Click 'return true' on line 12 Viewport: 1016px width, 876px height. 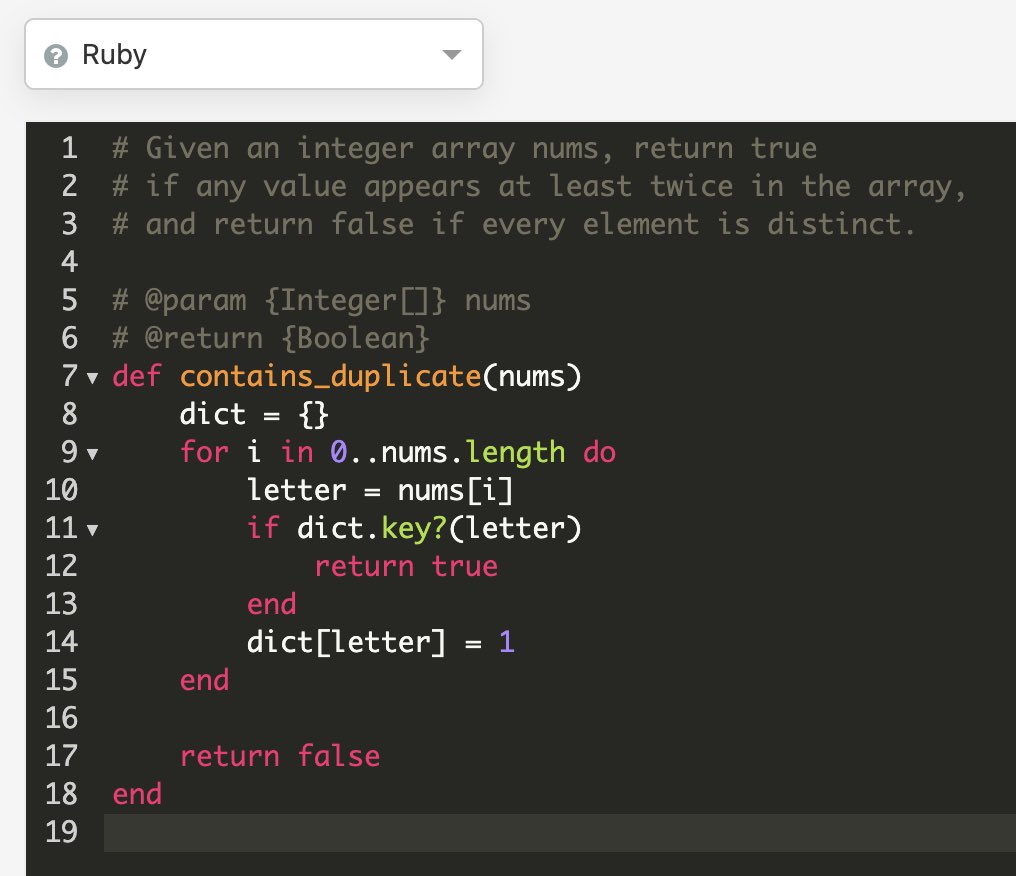pyautogui.click(x=406, y=566)
